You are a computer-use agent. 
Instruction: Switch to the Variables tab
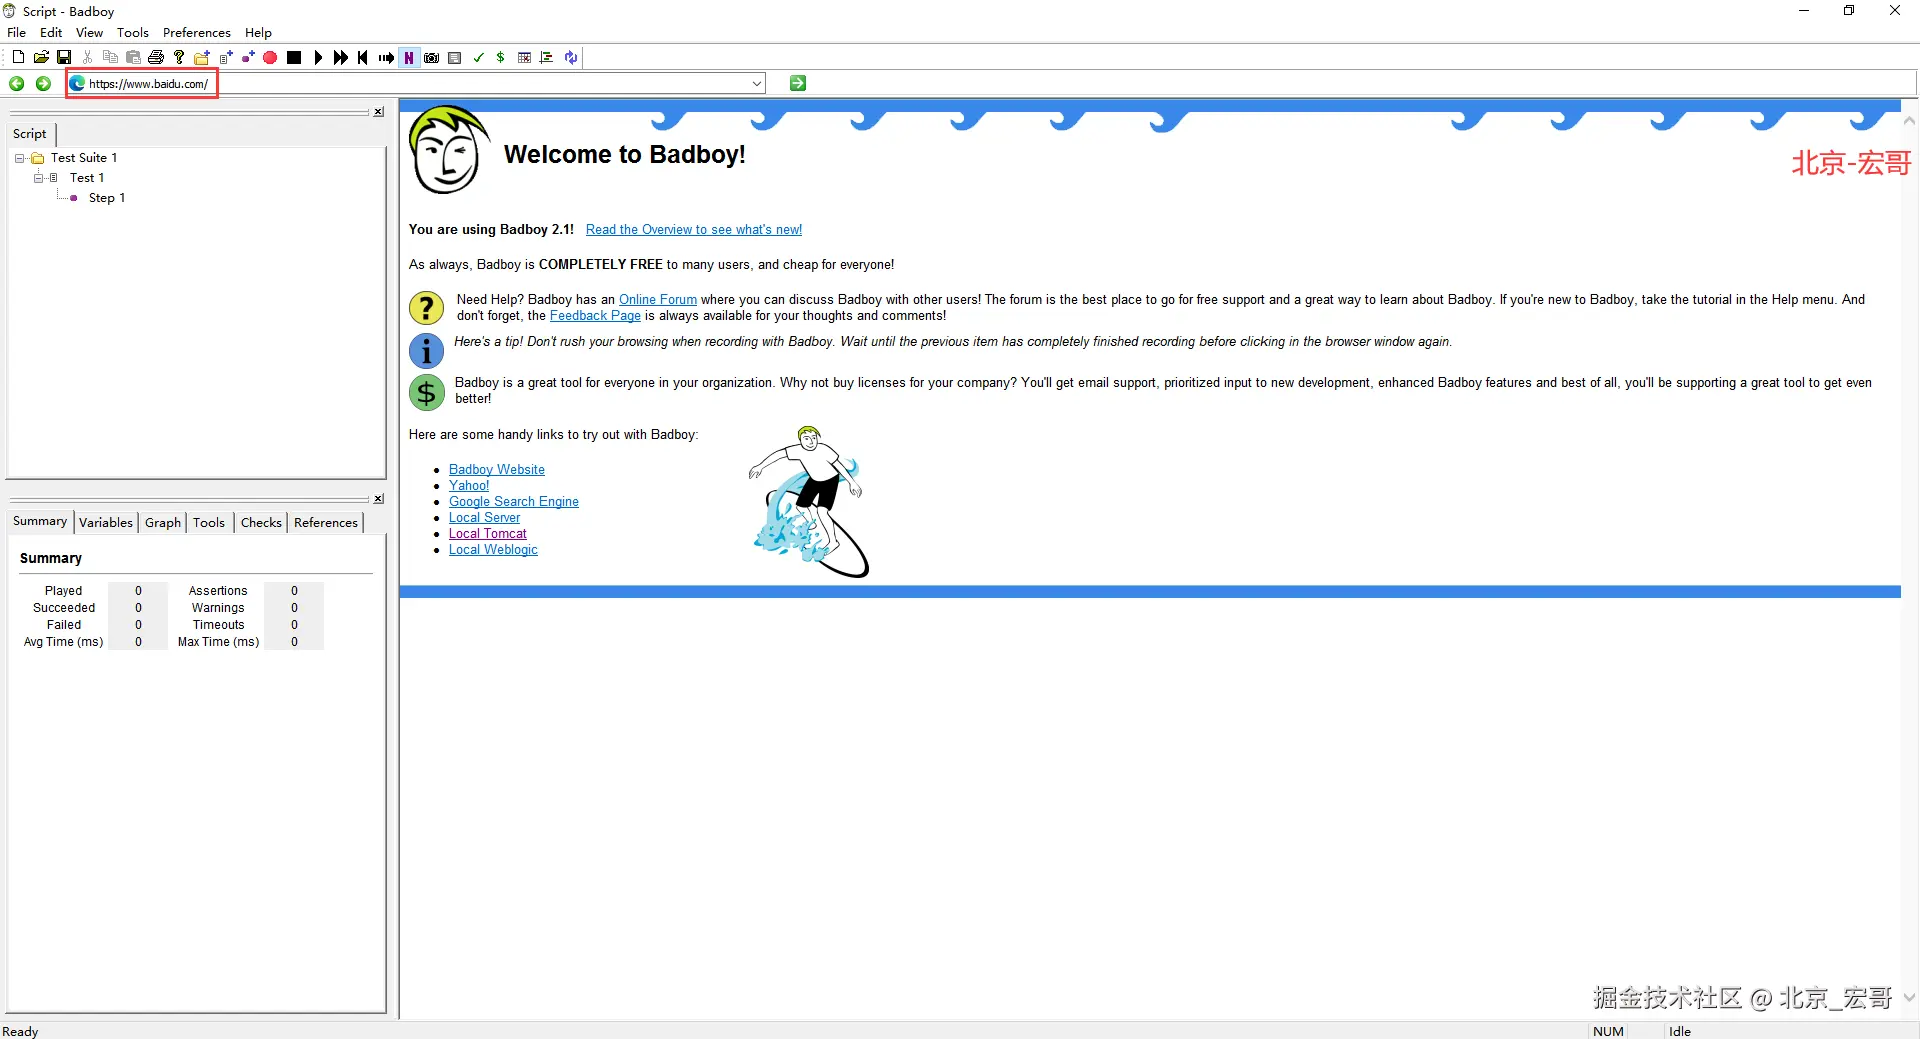coord(106,522)
